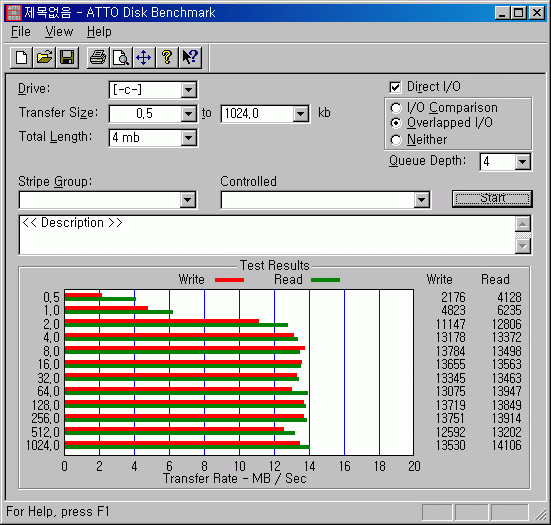
Task: Open the Total Length 4 mb dropdown
Action: [189, 138]
